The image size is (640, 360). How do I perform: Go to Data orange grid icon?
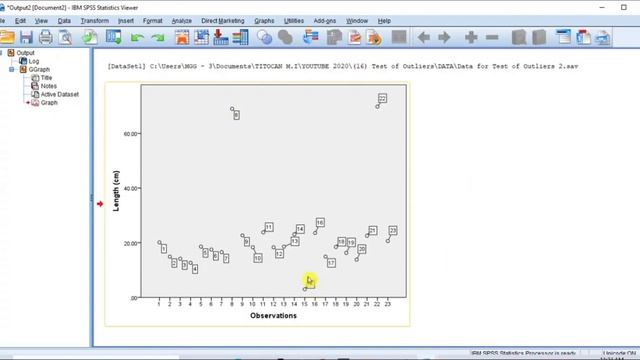click(x=182, y=38)
